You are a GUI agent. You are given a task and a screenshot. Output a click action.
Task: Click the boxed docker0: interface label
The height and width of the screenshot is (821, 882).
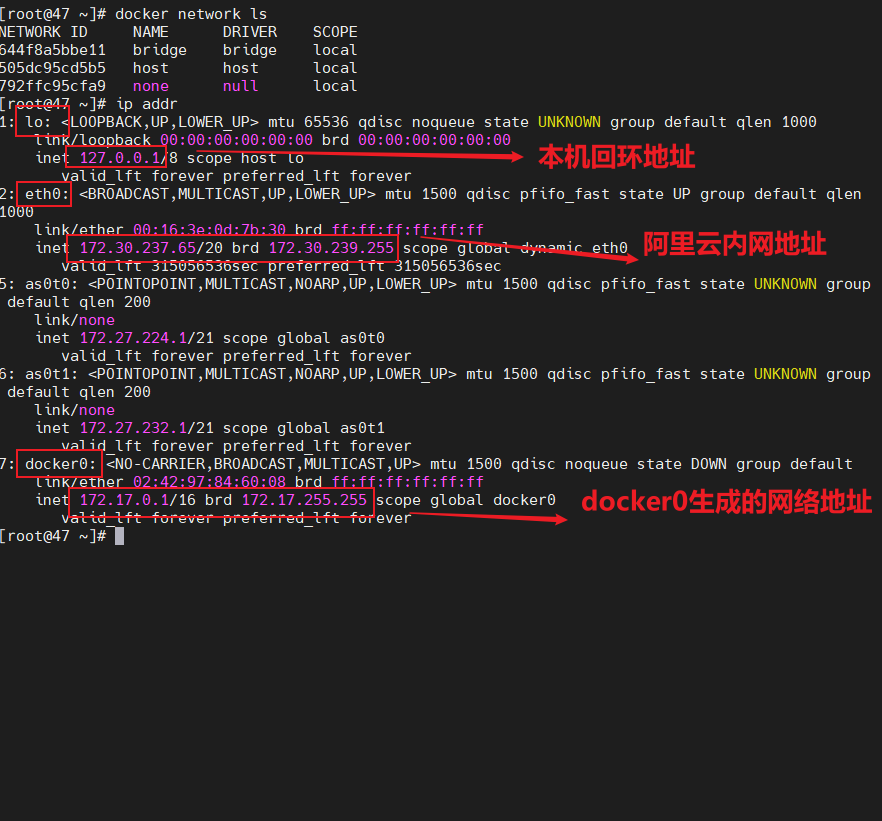point(60,464)
